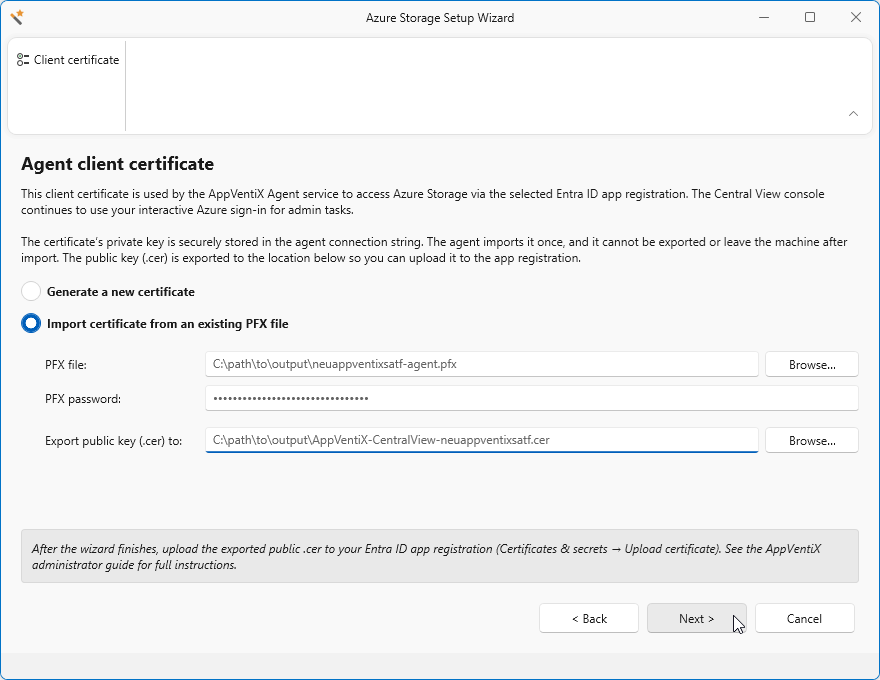880x680 pixels.
Task: Cancel the Azure Storage Setup Wizard
Action: (804, 618)
